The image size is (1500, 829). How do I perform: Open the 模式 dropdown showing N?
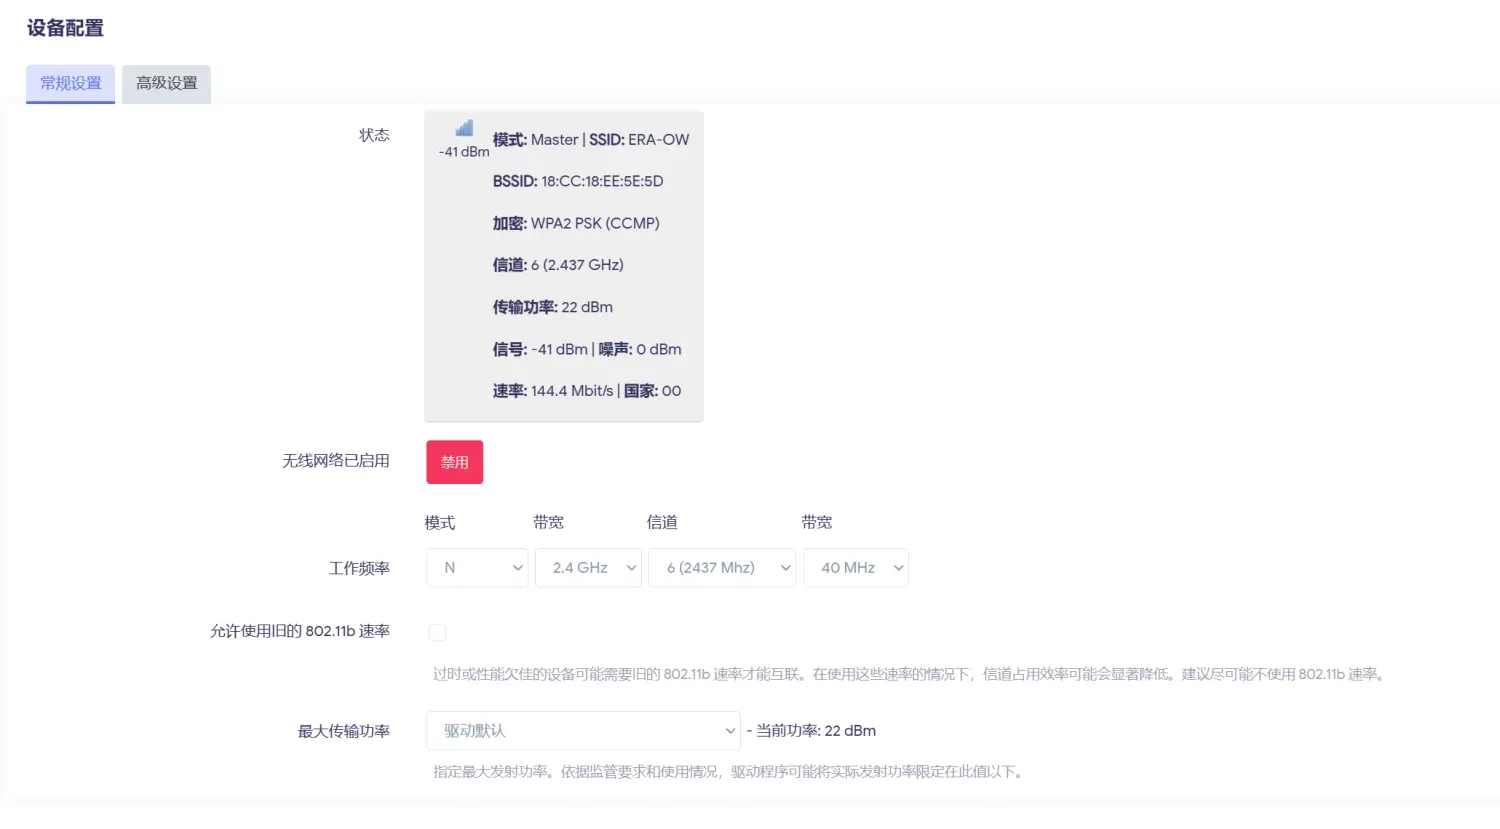coord(476,567)
